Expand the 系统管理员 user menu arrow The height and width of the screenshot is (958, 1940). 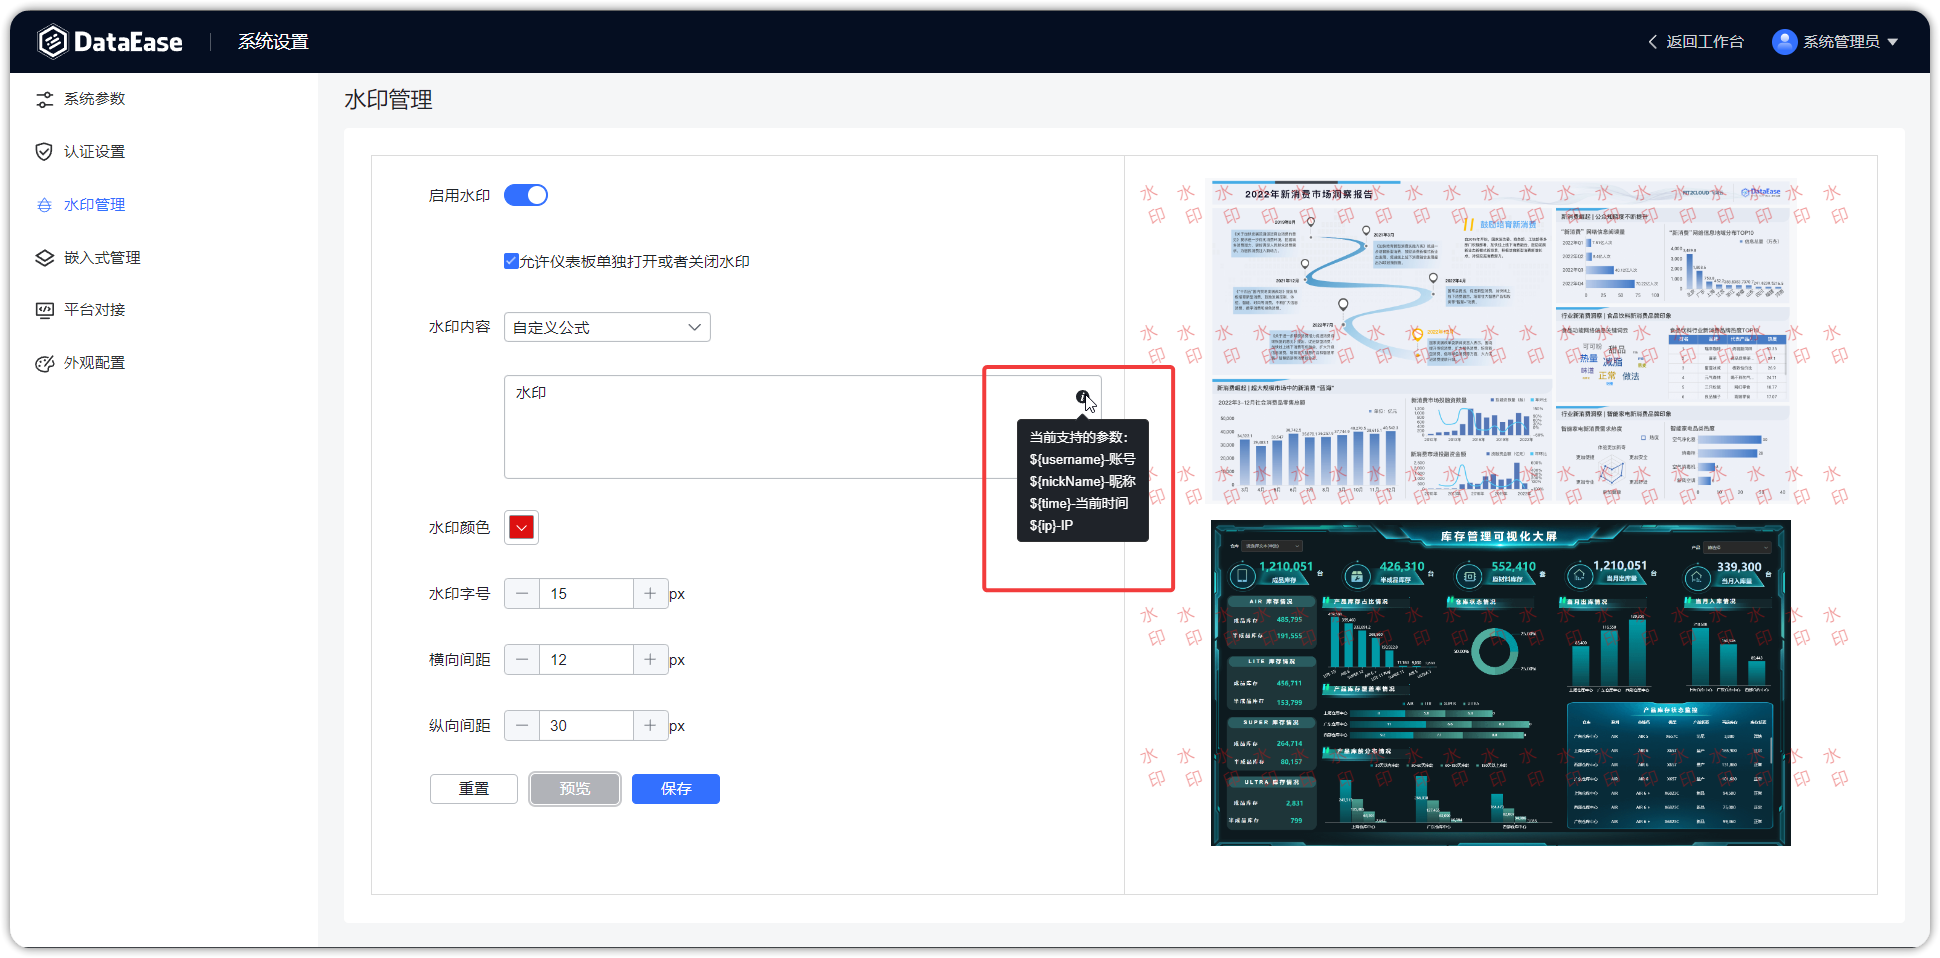pos(1892,42)
